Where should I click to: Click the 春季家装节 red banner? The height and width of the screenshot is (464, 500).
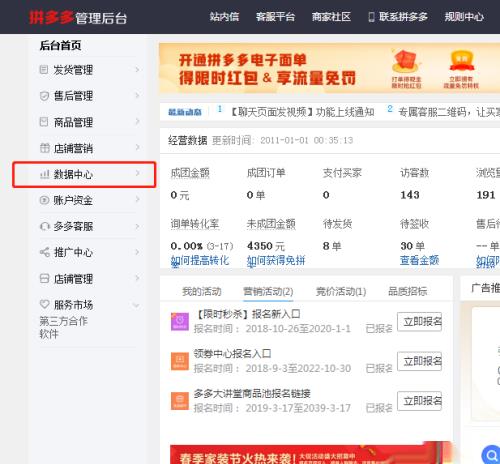(311, 454)
